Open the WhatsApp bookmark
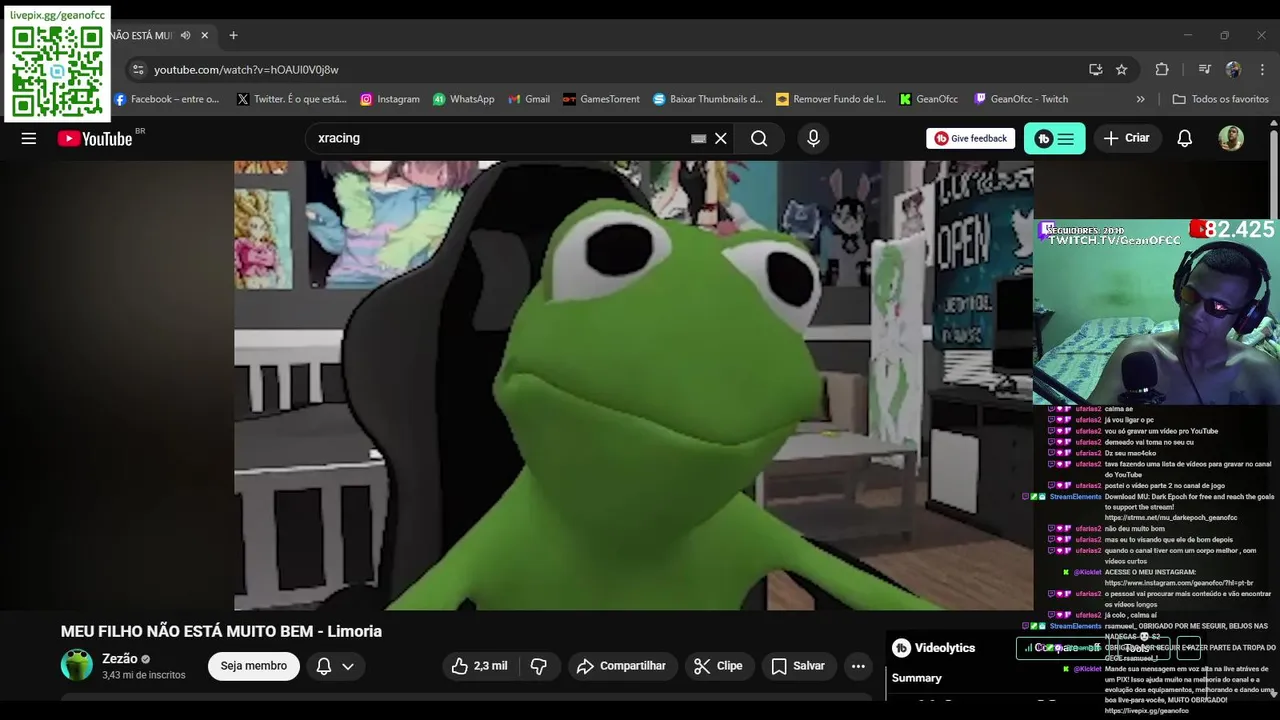The height and width of the screenshot is (720, 1280). click(464, 99)
